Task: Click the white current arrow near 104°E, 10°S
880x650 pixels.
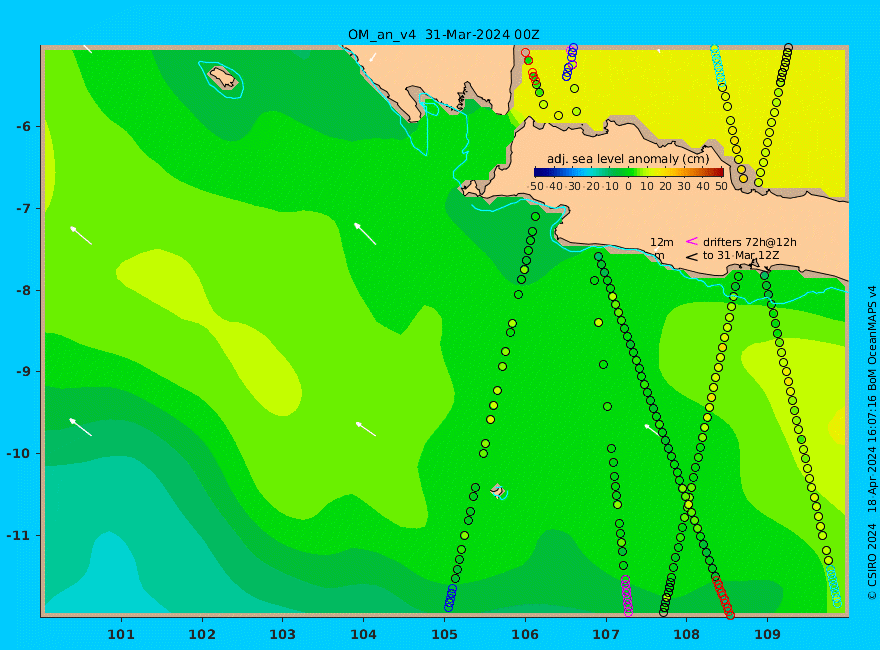Action: (366, 429)
